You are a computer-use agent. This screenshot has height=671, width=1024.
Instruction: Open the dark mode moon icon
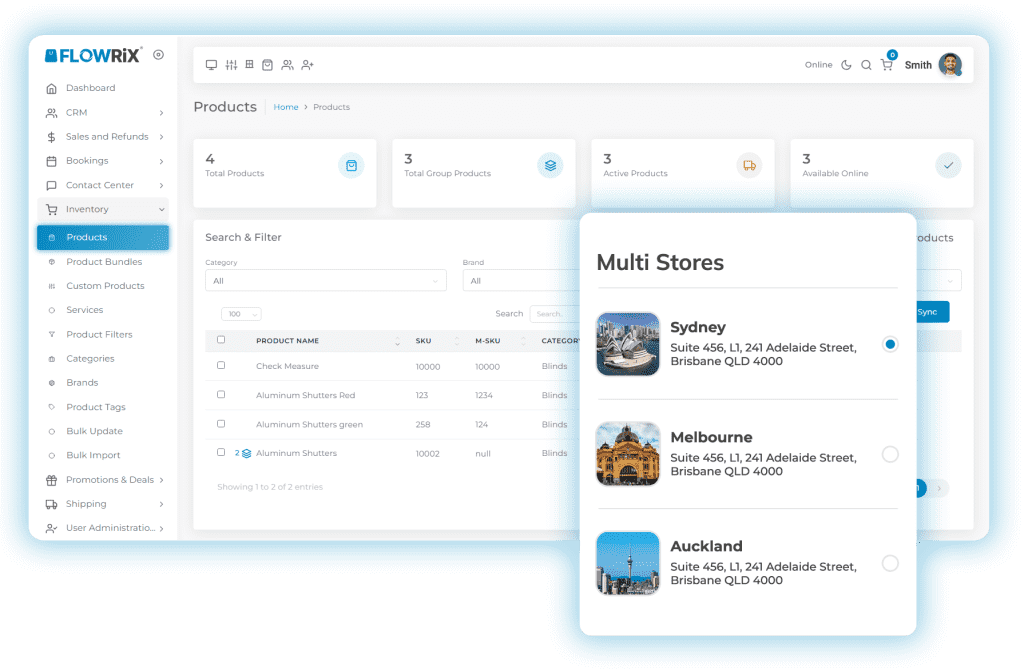point(846,64)
